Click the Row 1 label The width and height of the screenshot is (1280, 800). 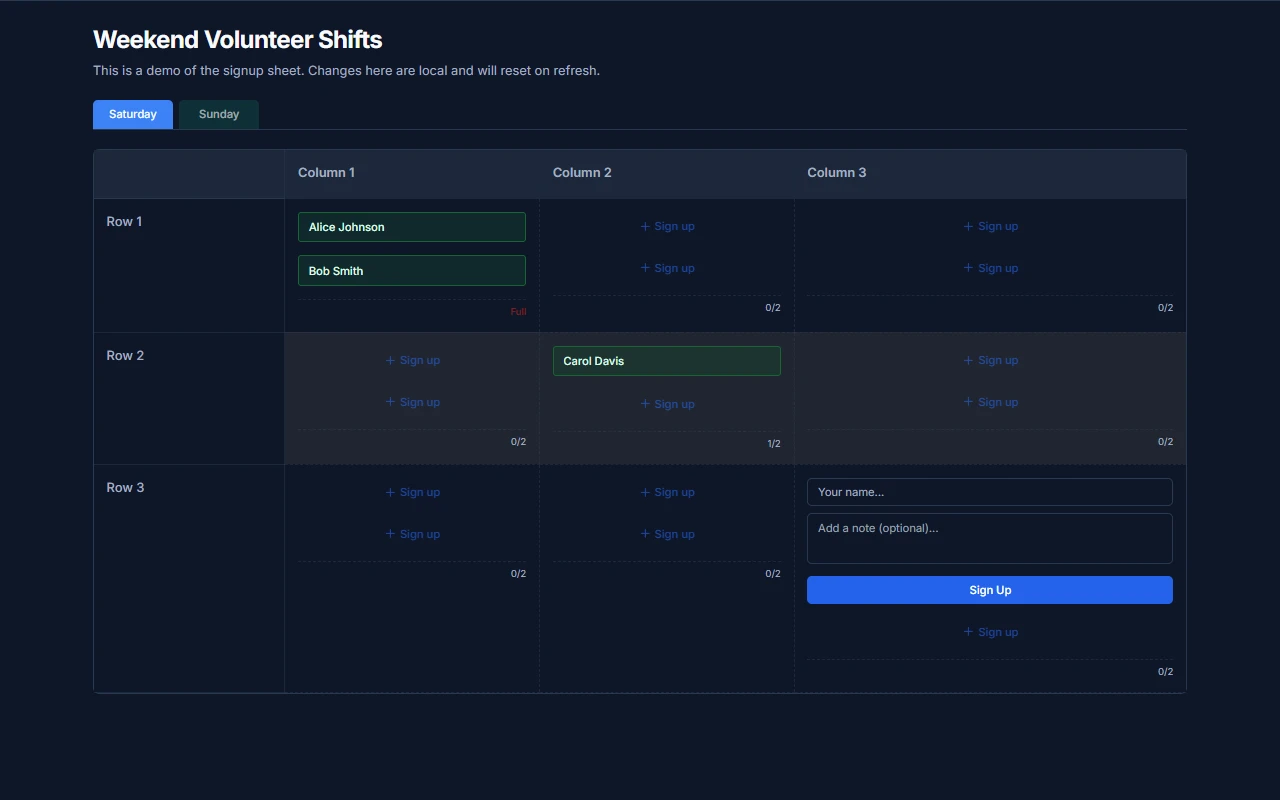(124, 222)
